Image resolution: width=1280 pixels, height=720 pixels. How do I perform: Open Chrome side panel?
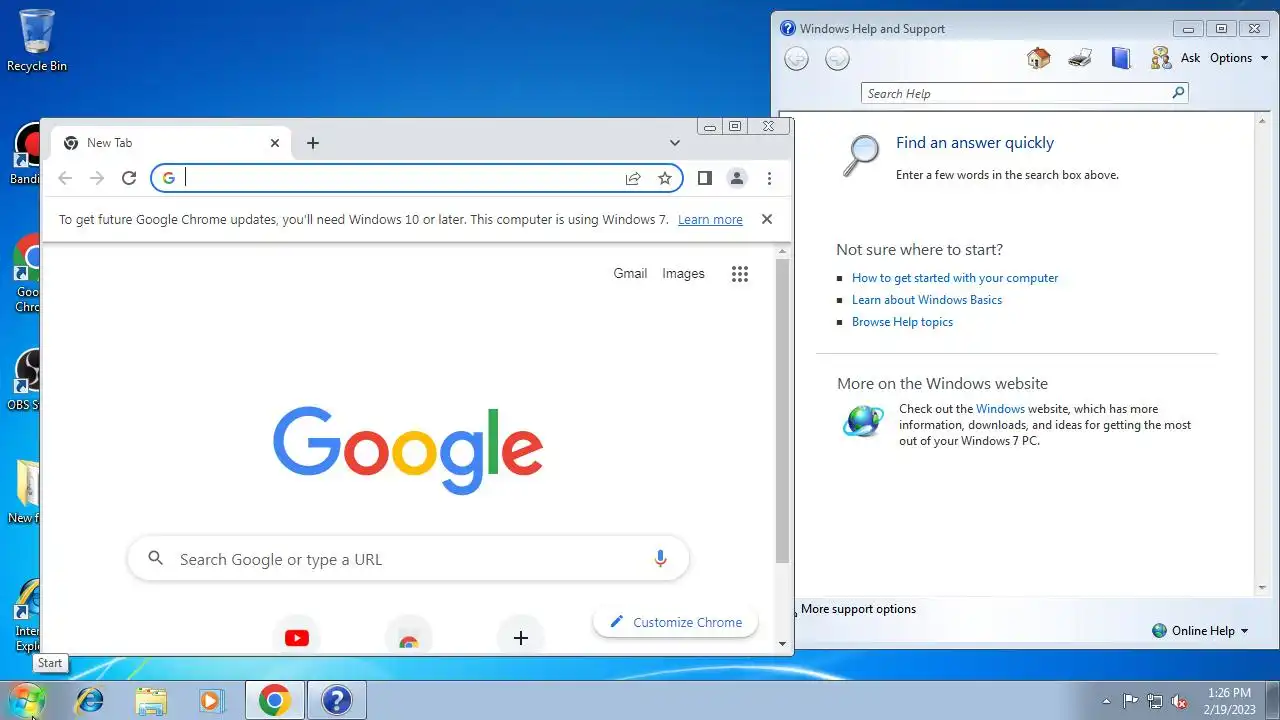click(705, 178)
